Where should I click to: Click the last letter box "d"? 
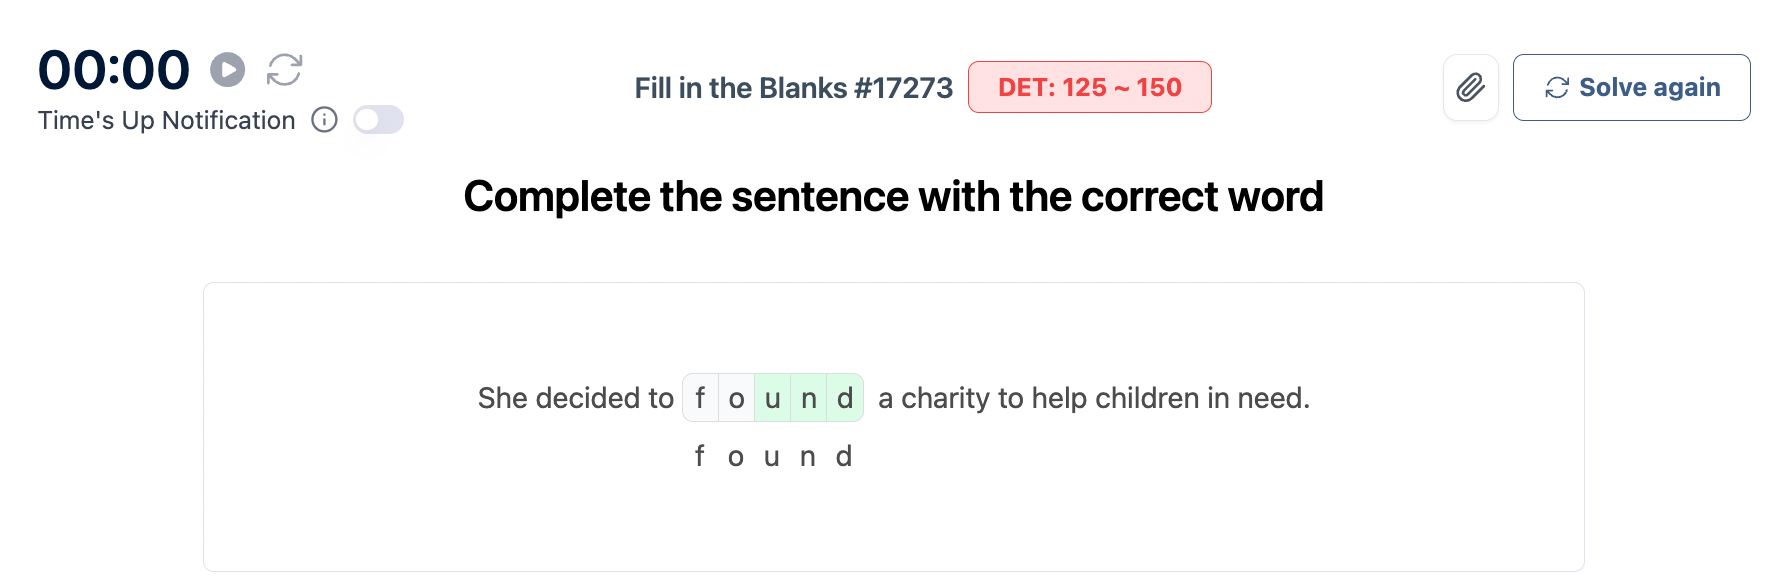[845, 398]
